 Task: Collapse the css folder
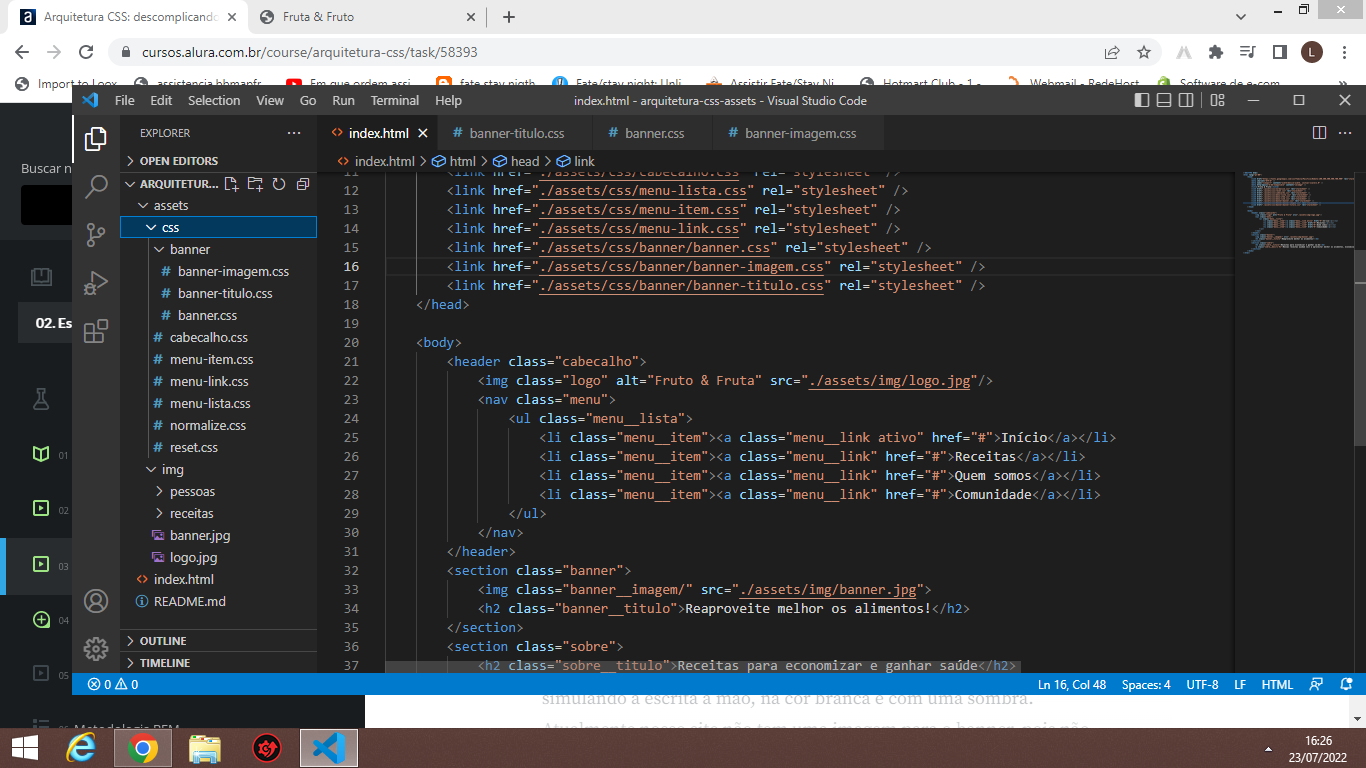[x=218, y=227]
